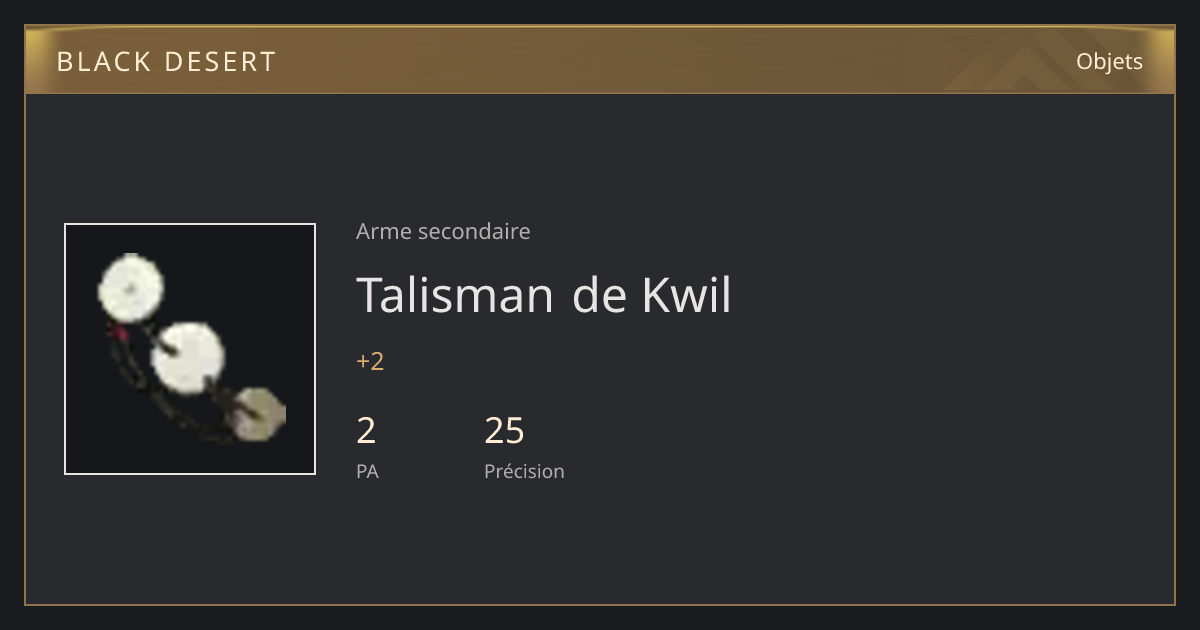Click the dark cord curving under the beads
The width and height of the screenshot is (1200, 630).
coord(160,400)
